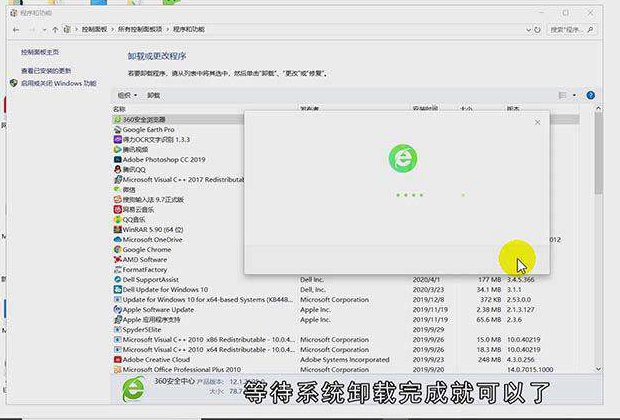Viewport: 620px width, 420px height.
Task: Click the Adobe Photoshop CC 2019 icon
Action: click(x=117, y=159)
